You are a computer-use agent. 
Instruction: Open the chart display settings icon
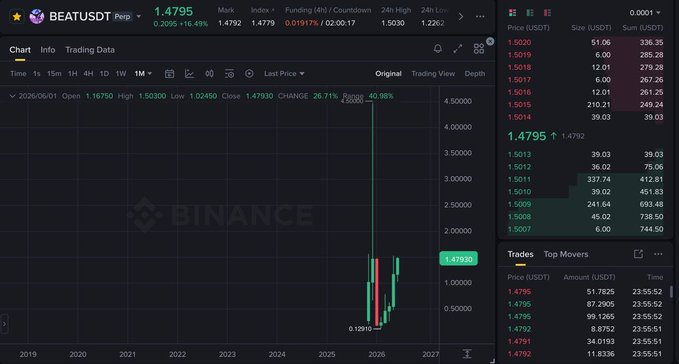point(230,74)
